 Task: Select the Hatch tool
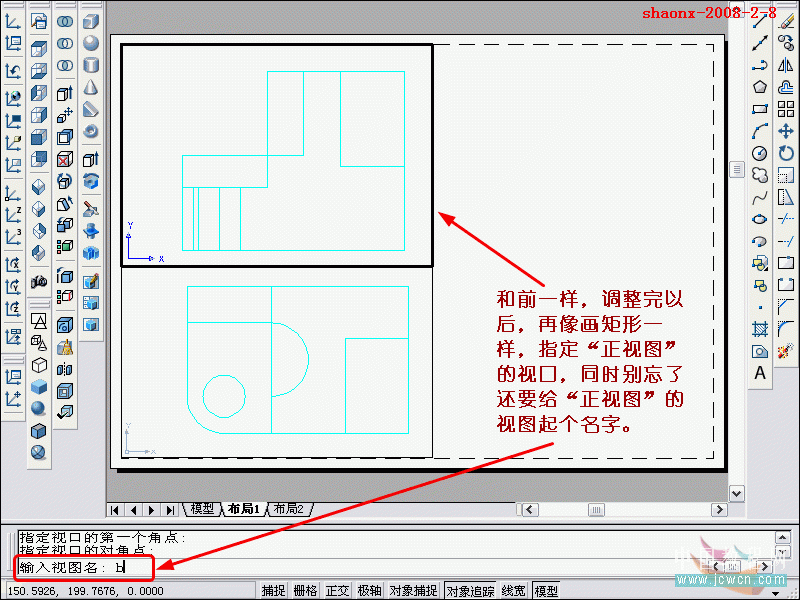click(x=760, y=329)
